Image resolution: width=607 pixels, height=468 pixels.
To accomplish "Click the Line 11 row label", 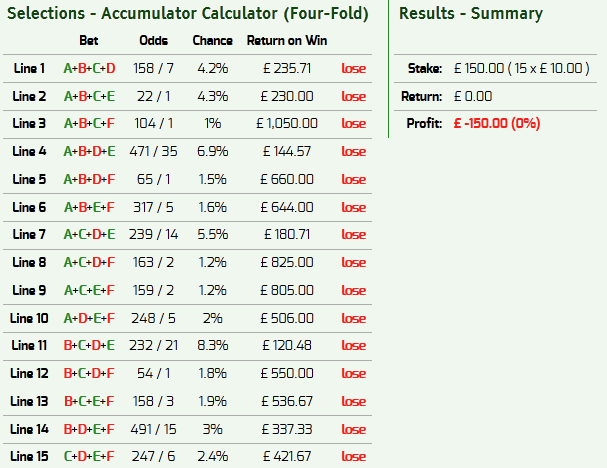I will (x=29, y=345).
